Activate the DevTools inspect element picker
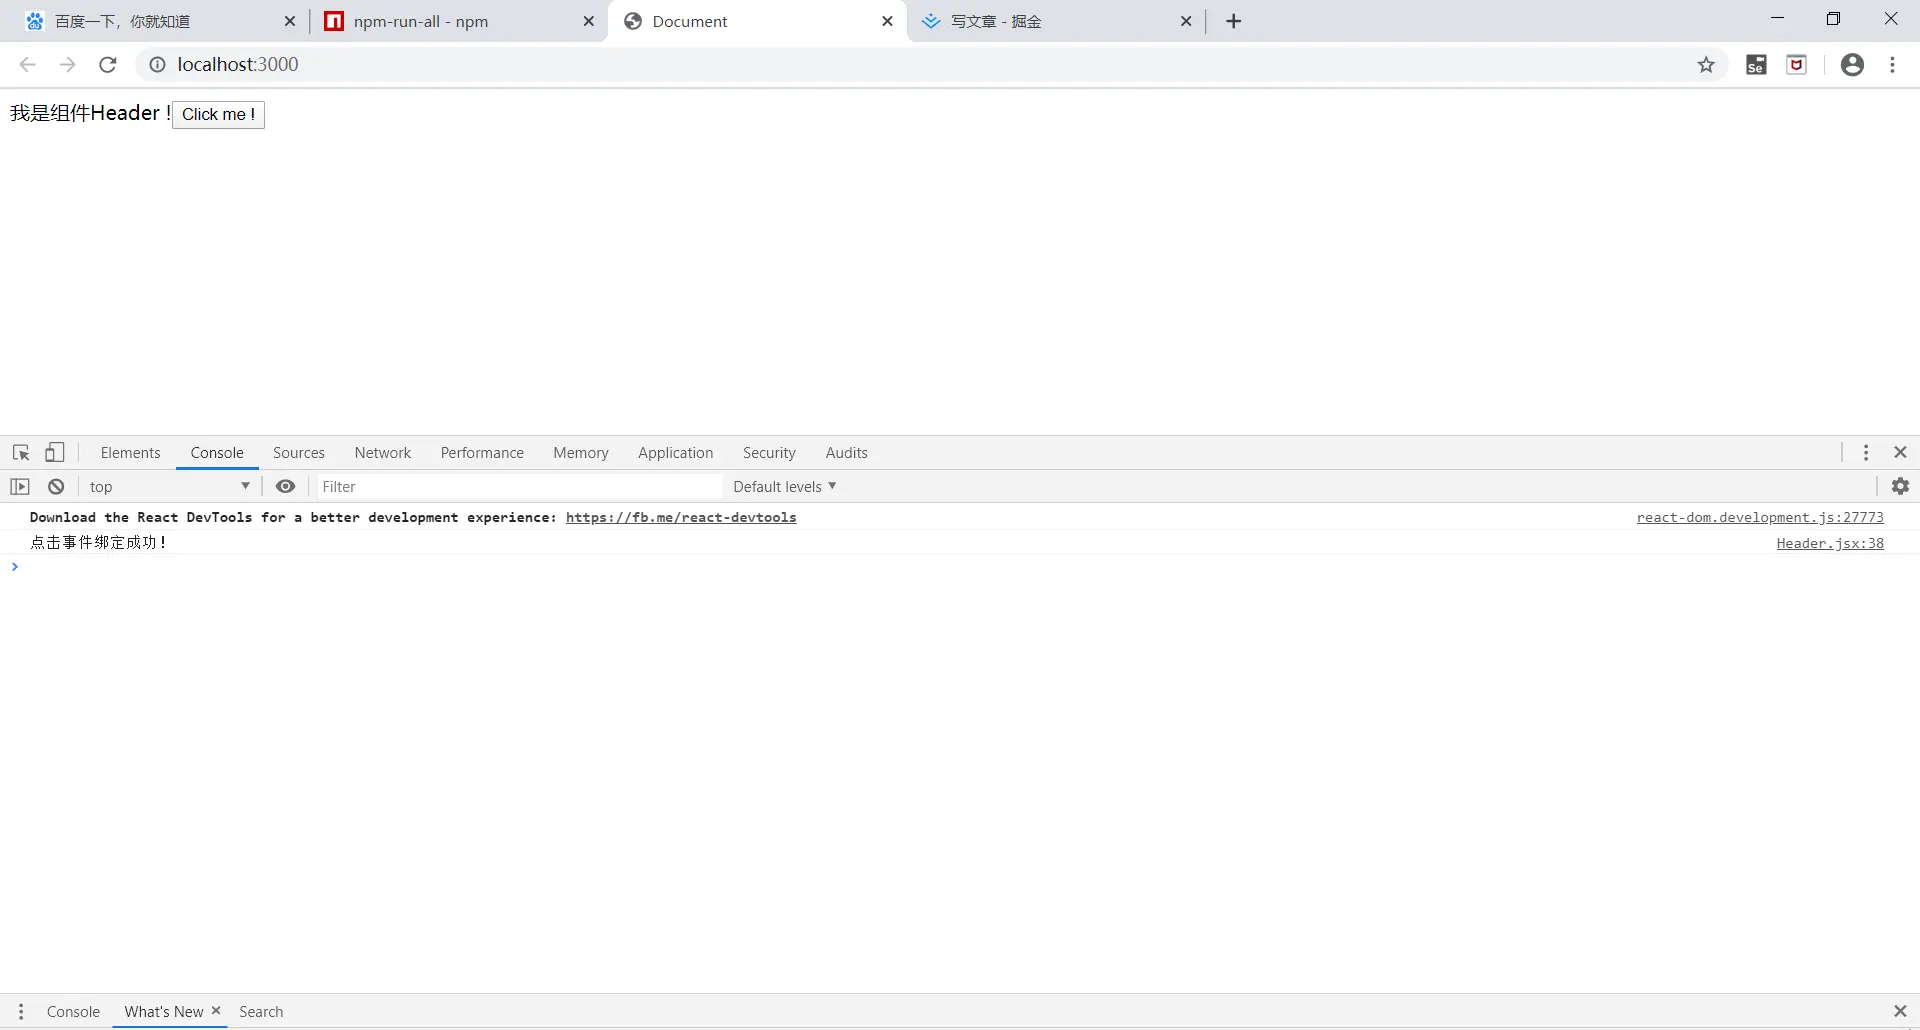The image size is (1920, 1030). [x=21, y=453]
